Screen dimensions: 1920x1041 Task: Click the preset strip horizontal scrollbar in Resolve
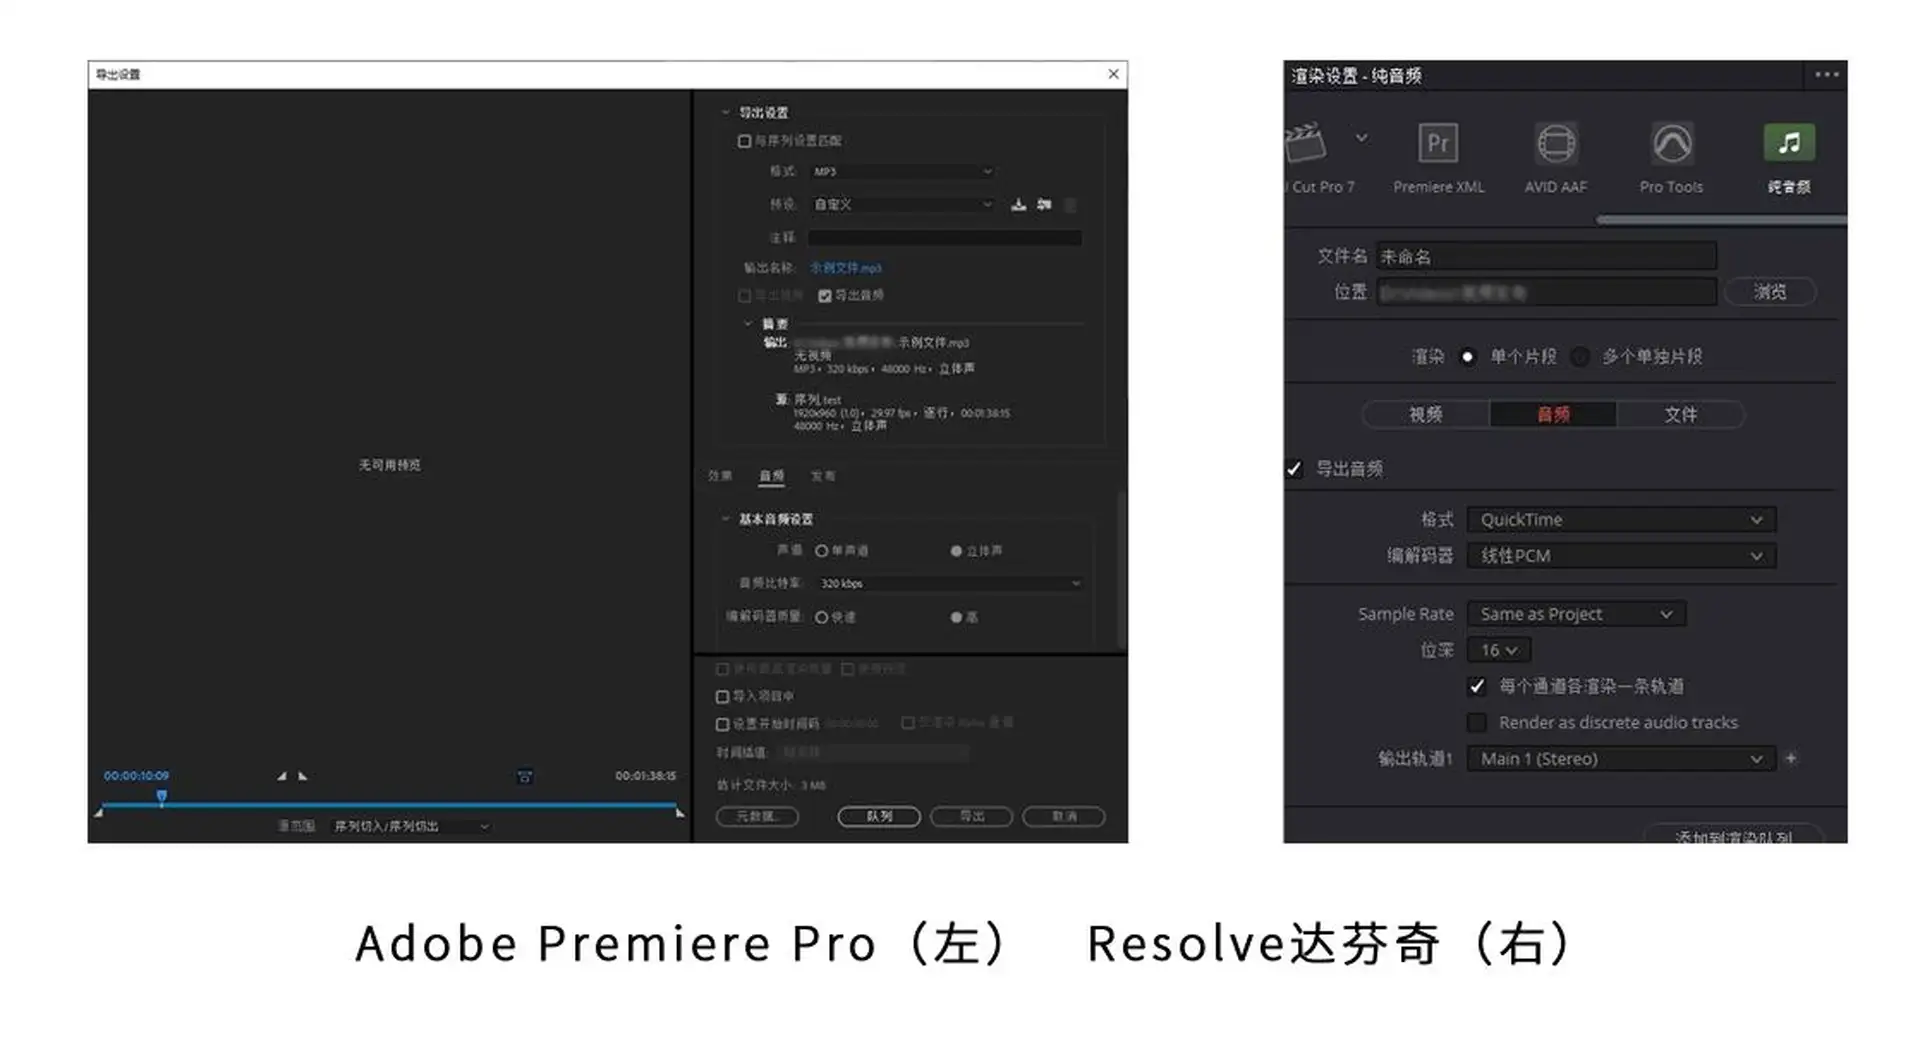(x=1720, y=220)
